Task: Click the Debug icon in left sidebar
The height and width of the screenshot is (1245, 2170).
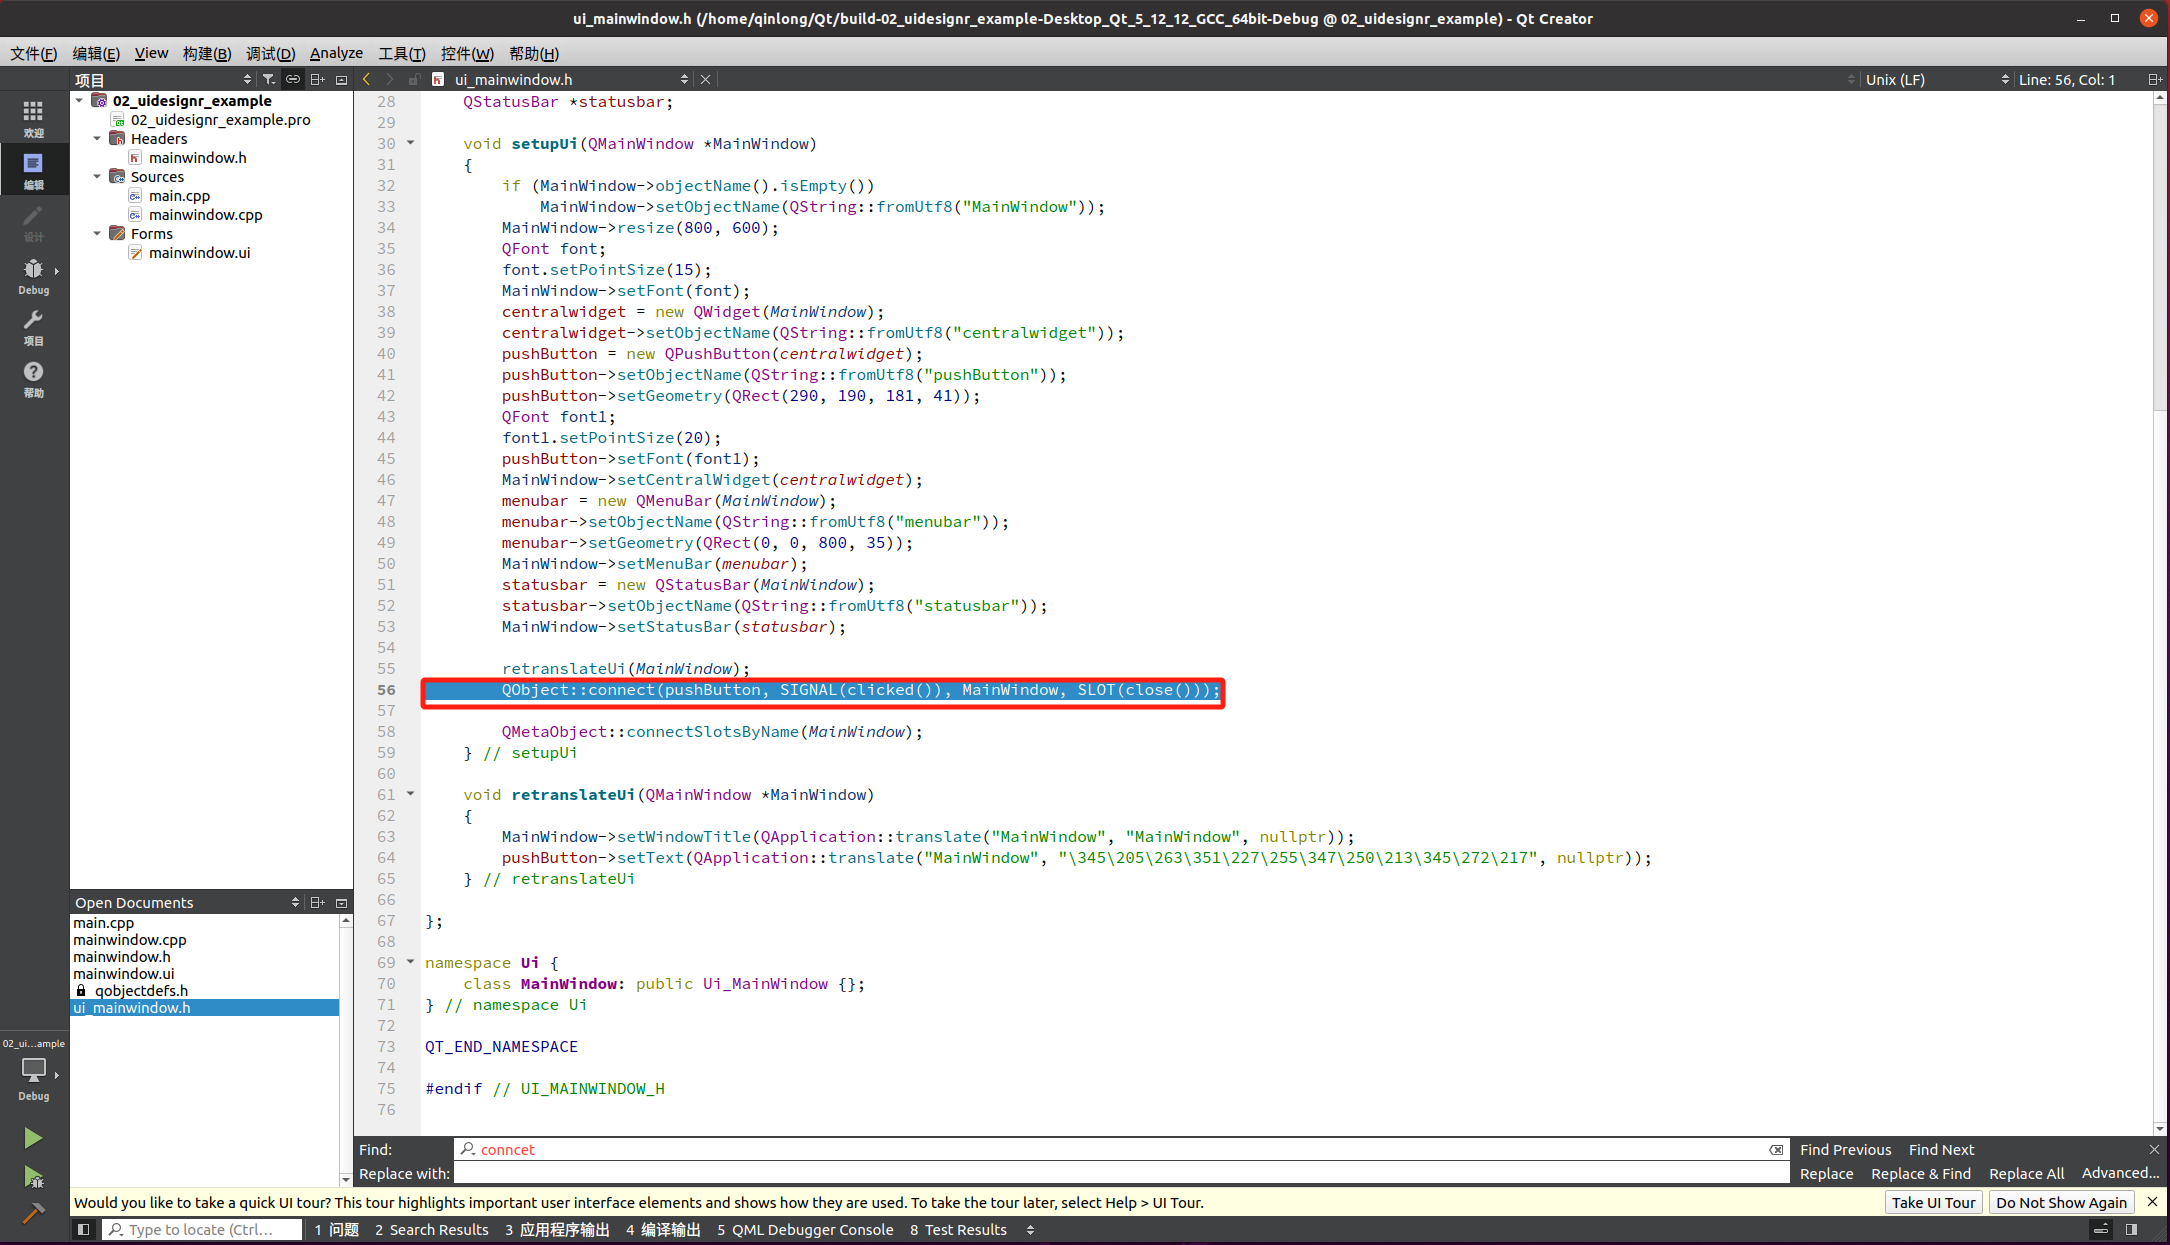Action: pos(33,274)
